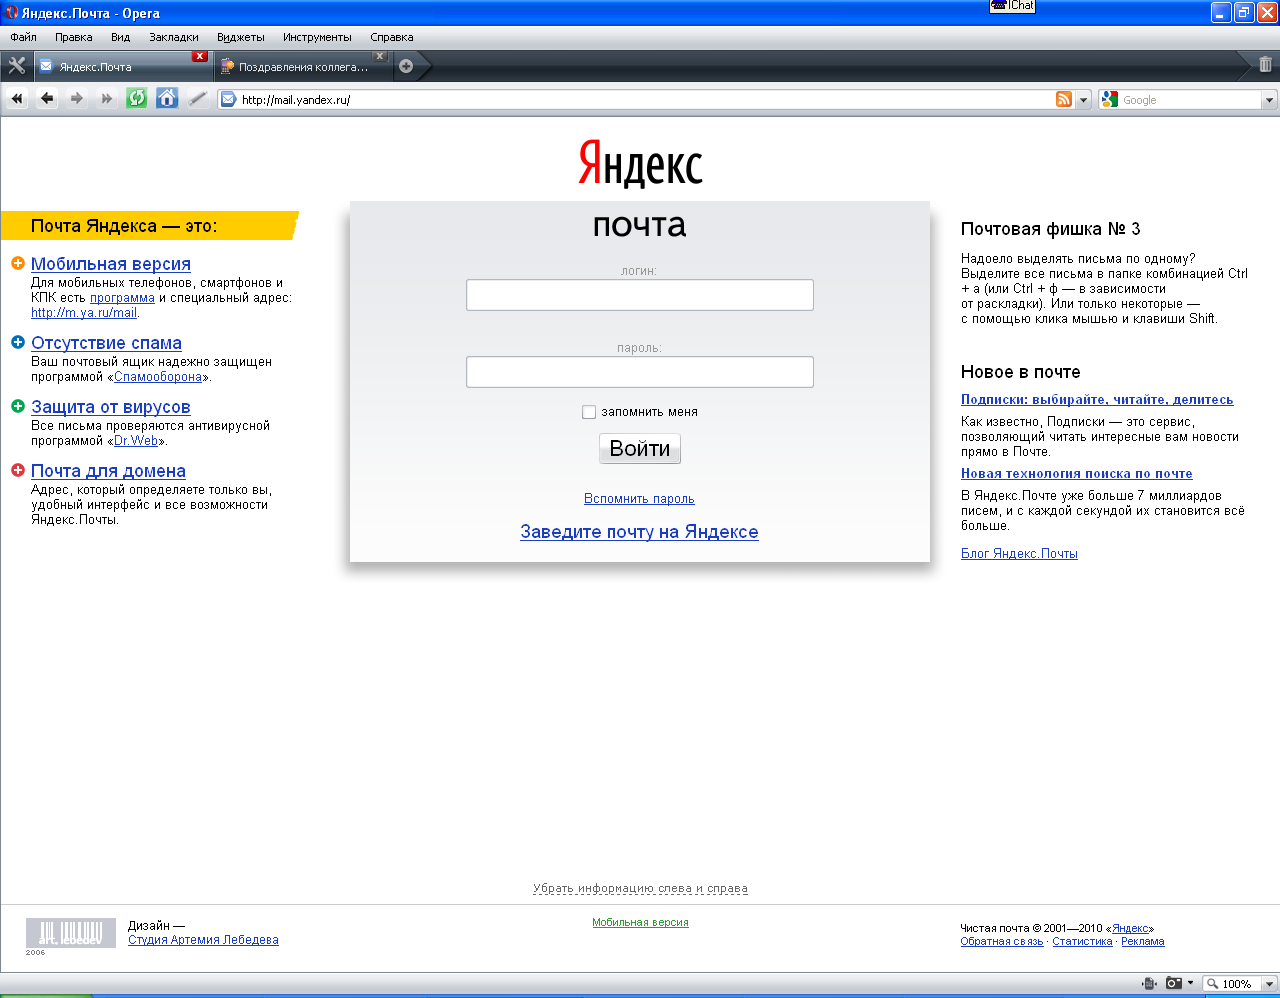This screenshot has height=998, width=1280.
Task: Click Убрать информацию слева и справа
Action: pos(640,888)
